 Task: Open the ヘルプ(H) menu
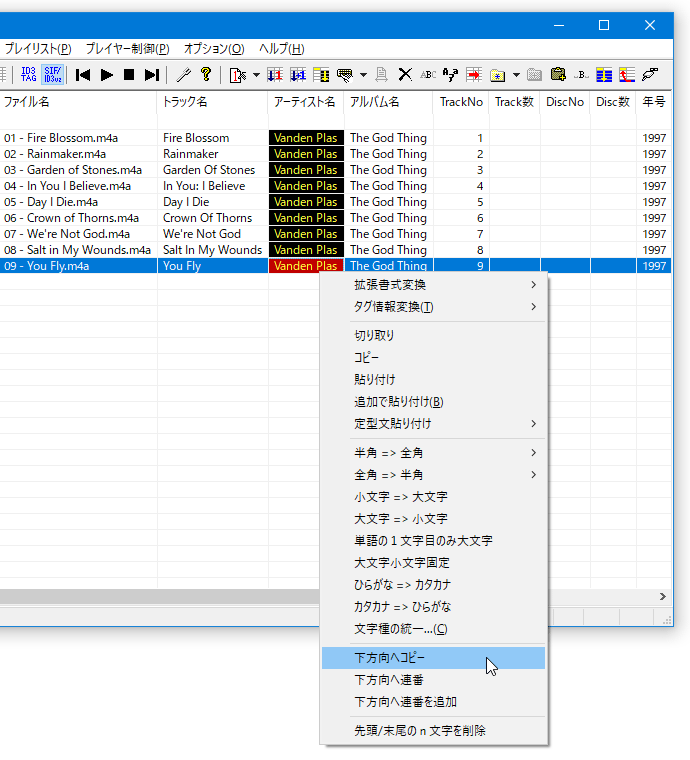[x=282, y=49]
